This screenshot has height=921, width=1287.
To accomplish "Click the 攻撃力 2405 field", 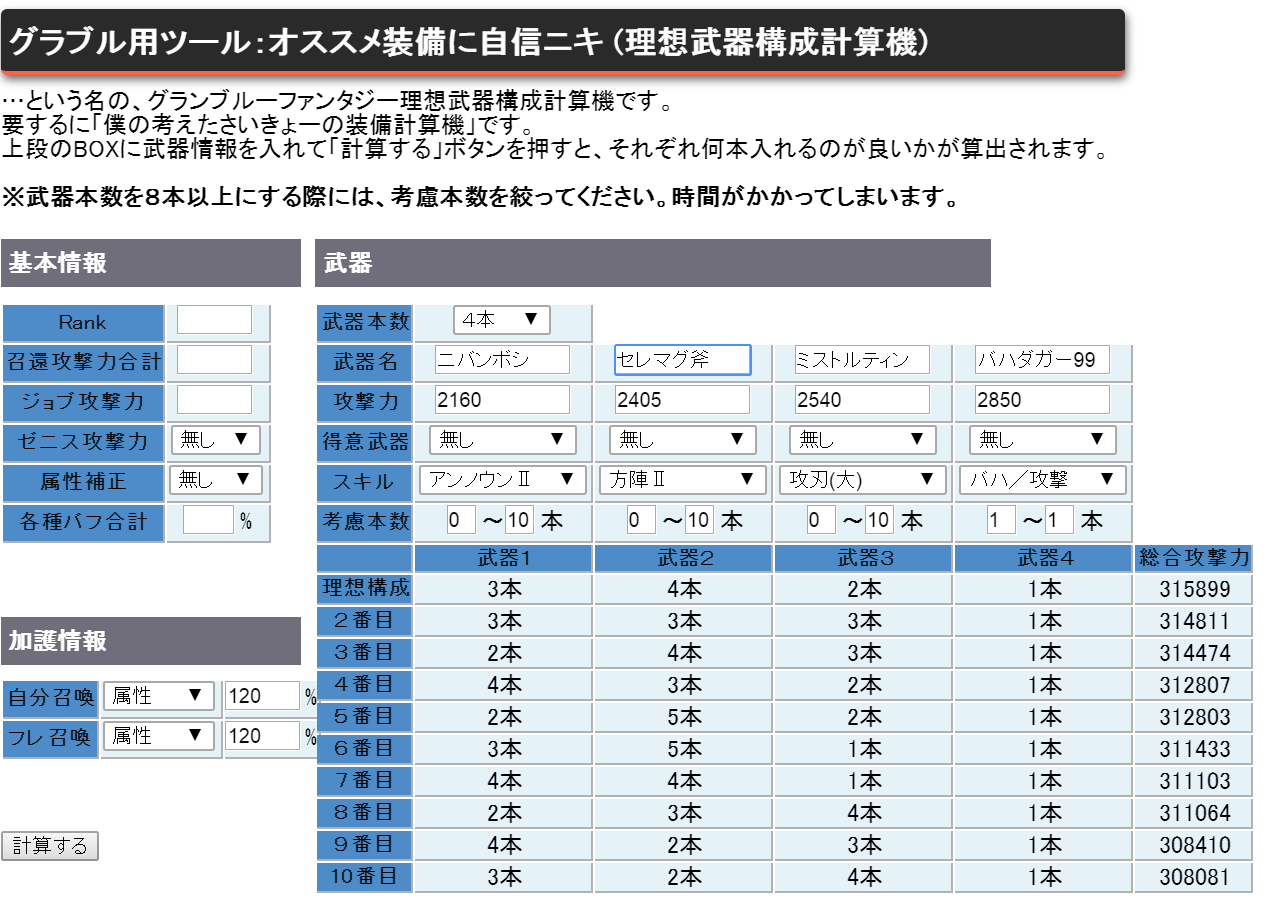I will point(683,400).
